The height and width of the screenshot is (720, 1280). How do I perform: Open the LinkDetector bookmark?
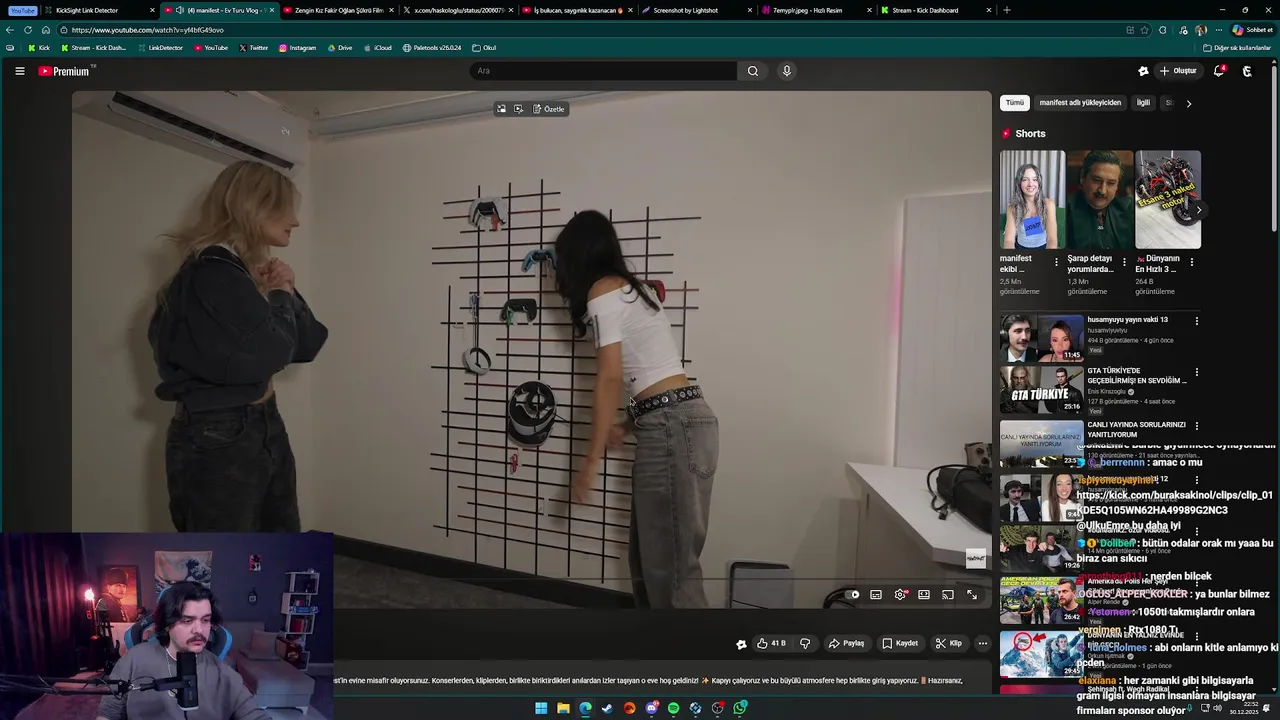point(160,48)
